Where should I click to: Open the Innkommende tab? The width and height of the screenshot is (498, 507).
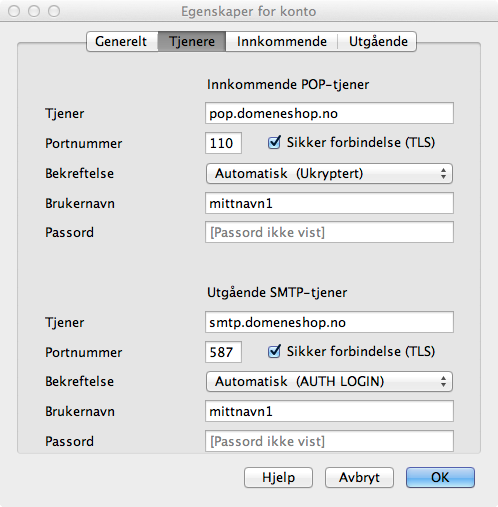click(282, 42)
